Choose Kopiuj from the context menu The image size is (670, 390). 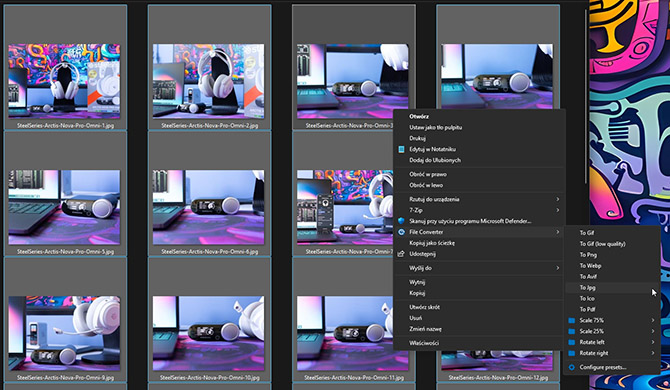pyautogui.click(x=479, y=293)
